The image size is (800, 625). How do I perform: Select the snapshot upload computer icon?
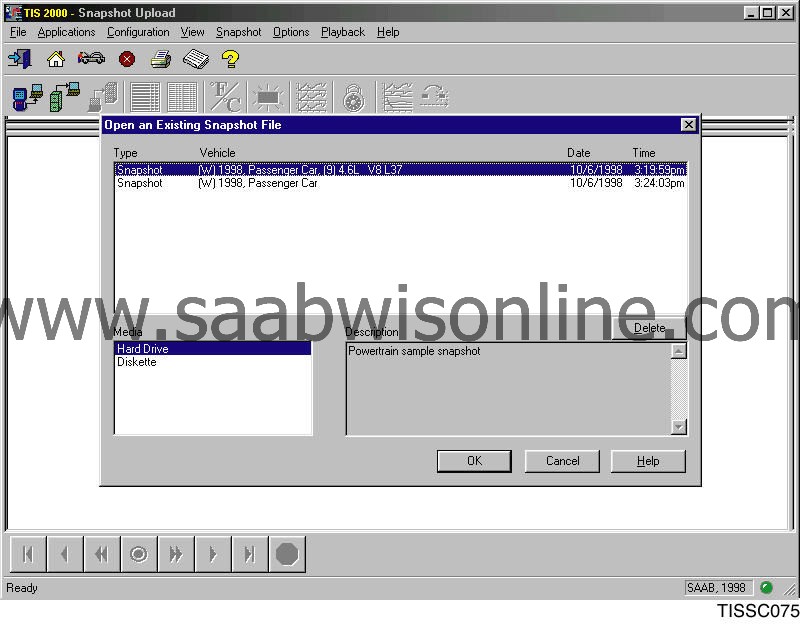pyautogui.click(x=22, y=95)
